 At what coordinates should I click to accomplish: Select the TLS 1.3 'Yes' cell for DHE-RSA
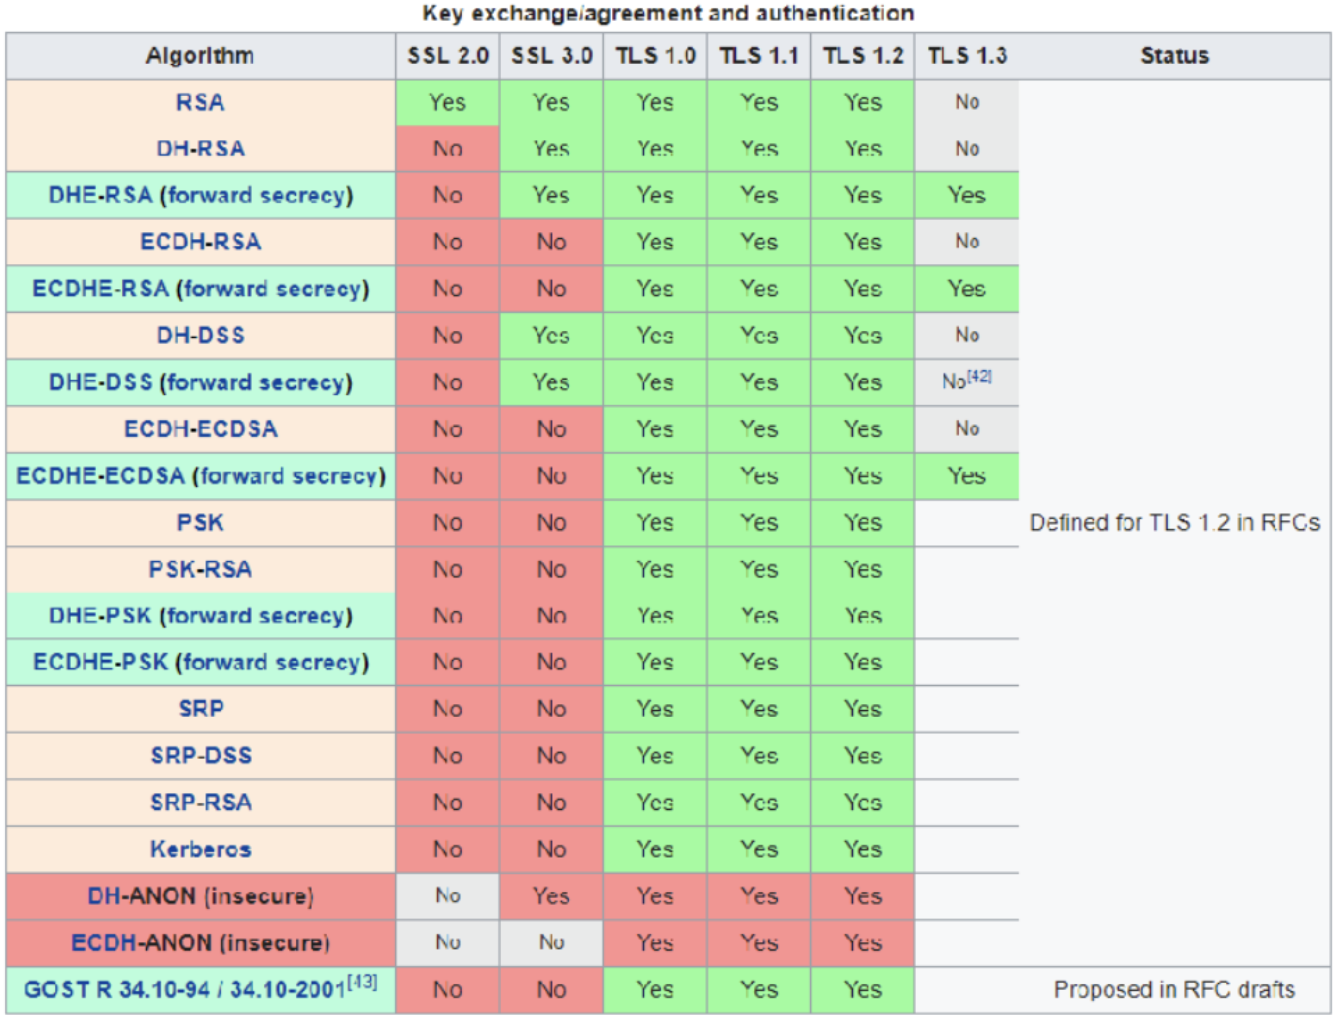point(967,195)
